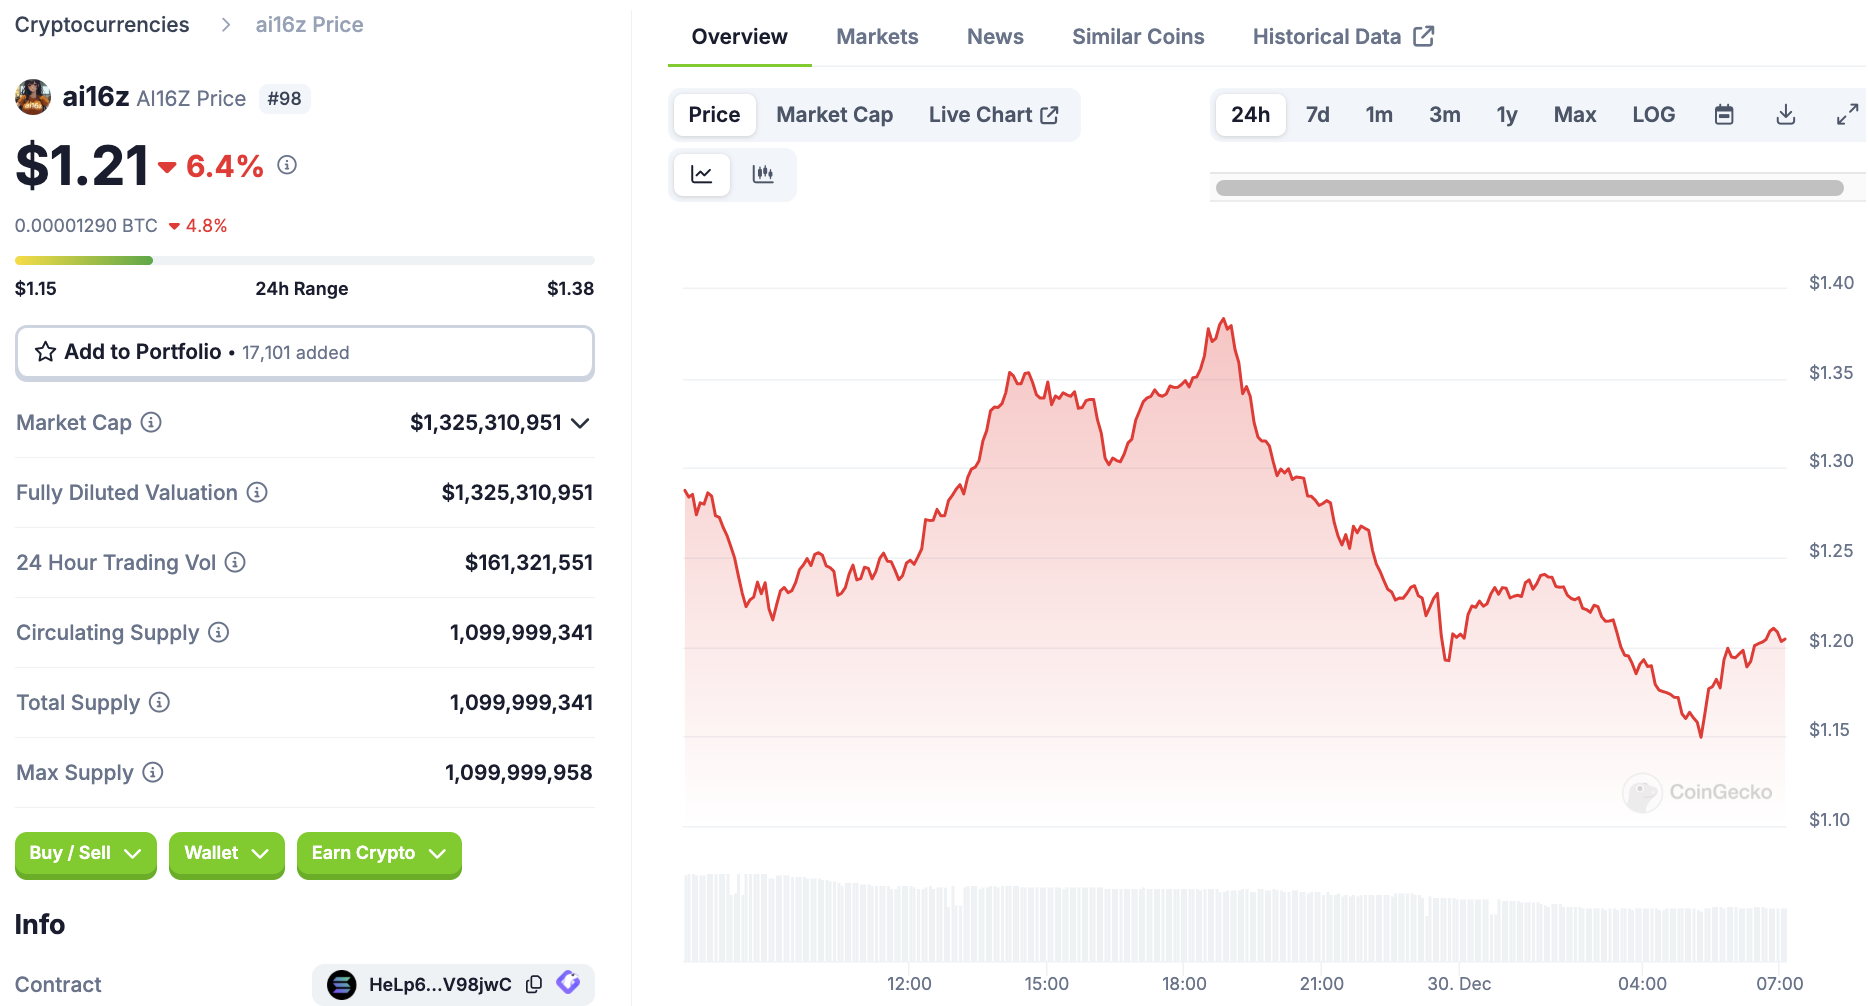Open the Earn Crypto dropdown
This screenshot has height=1006, width=1868.
pos(379,854)
